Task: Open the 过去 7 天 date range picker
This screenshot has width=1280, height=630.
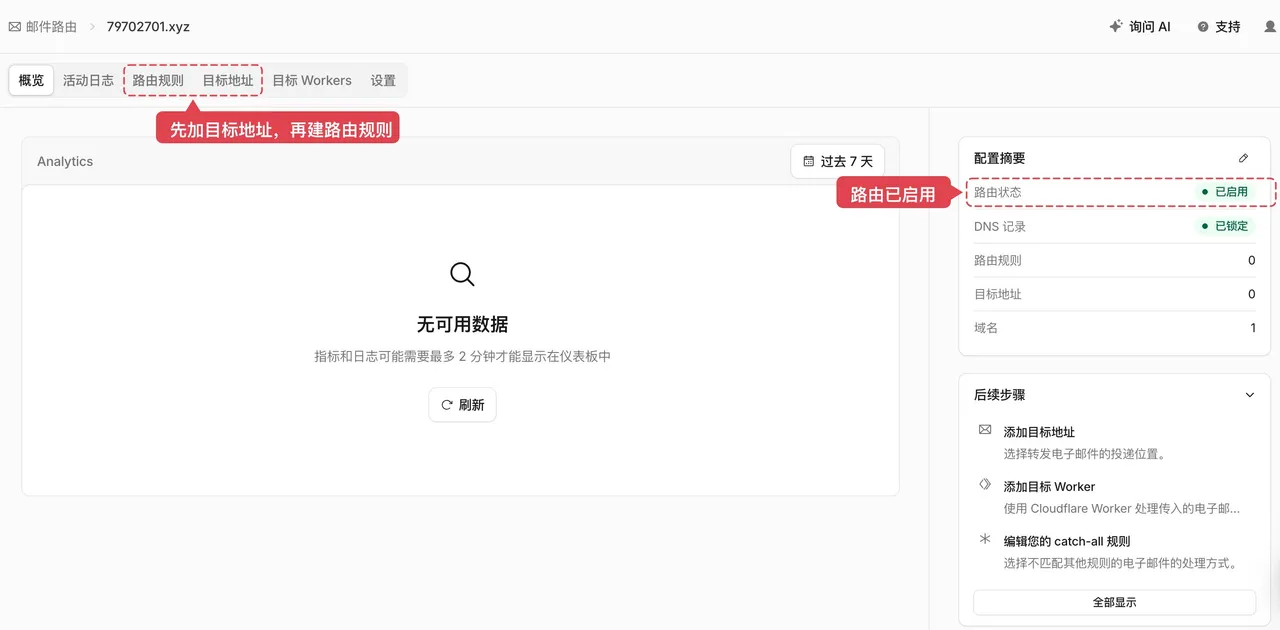Action: [x=838, y=161]
